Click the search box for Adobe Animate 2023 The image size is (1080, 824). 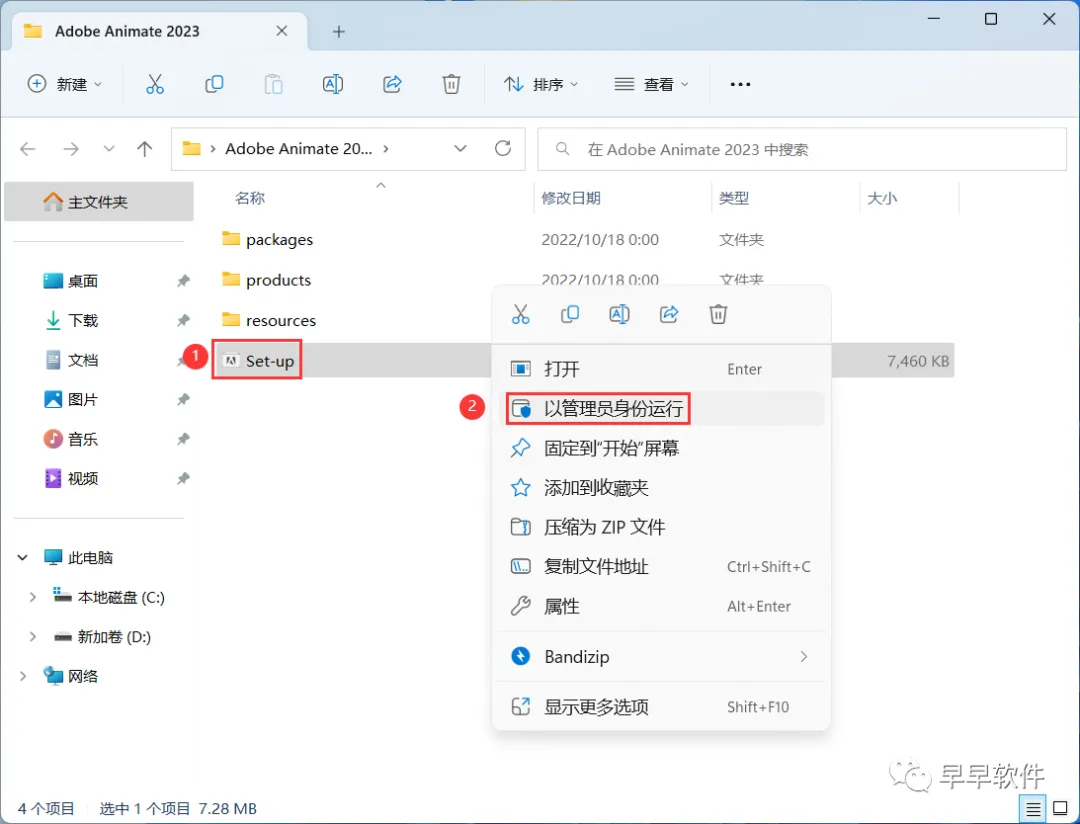tap(802, 149)
